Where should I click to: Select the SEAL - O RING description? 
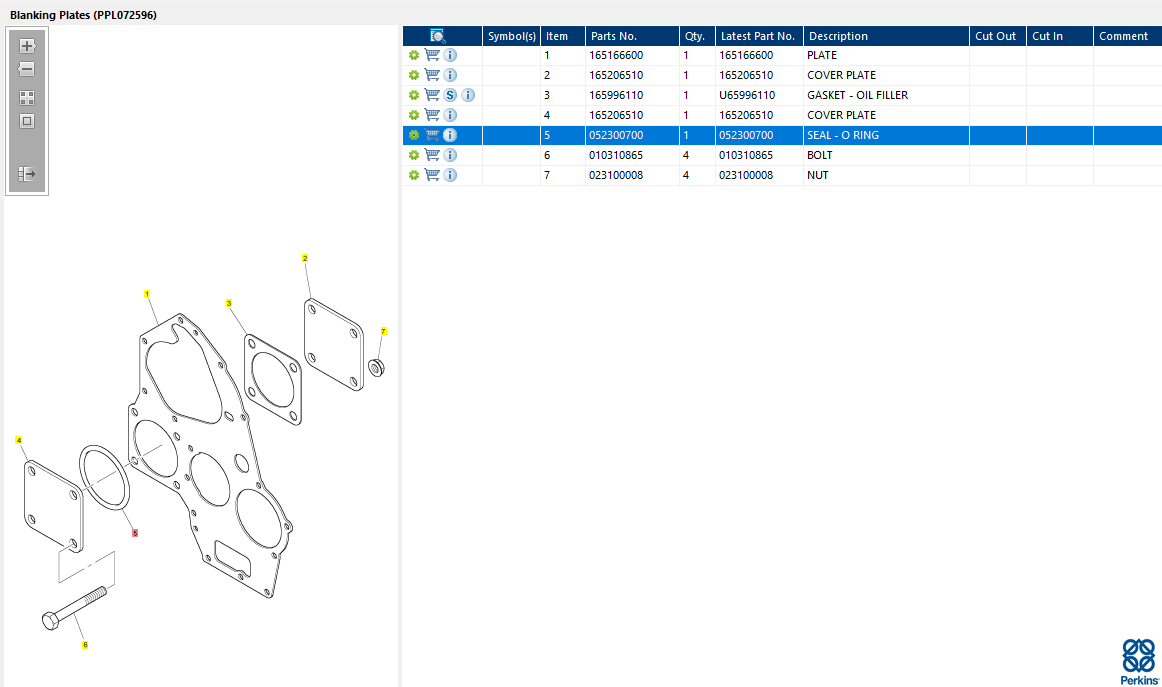(x=843, y=135)
